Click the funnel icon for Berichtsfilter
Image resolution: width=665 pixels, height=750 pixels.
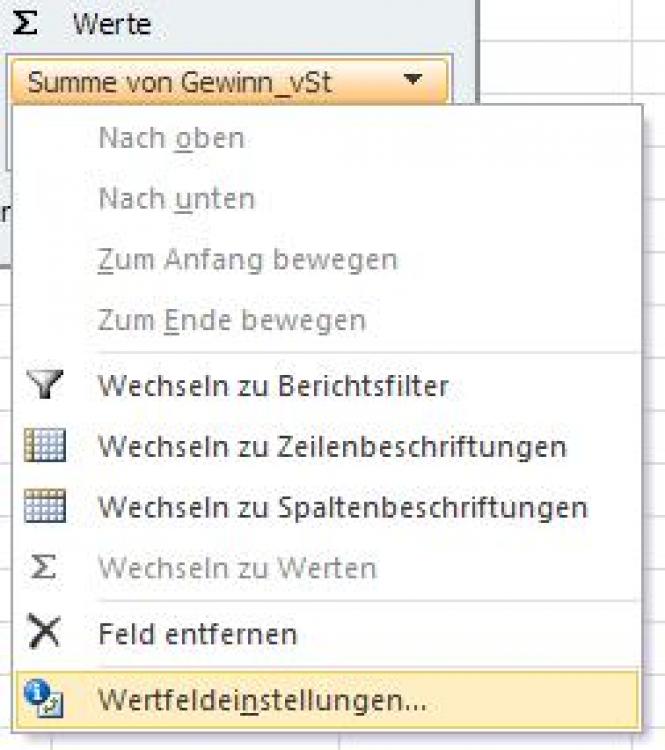click(44, 385)
